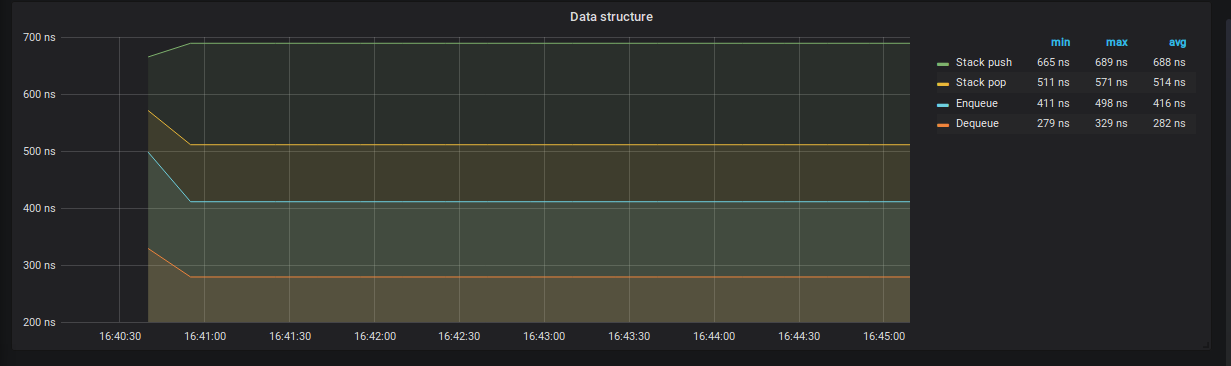Click the 16:44:30 time axis label

(x=799, y=337)
